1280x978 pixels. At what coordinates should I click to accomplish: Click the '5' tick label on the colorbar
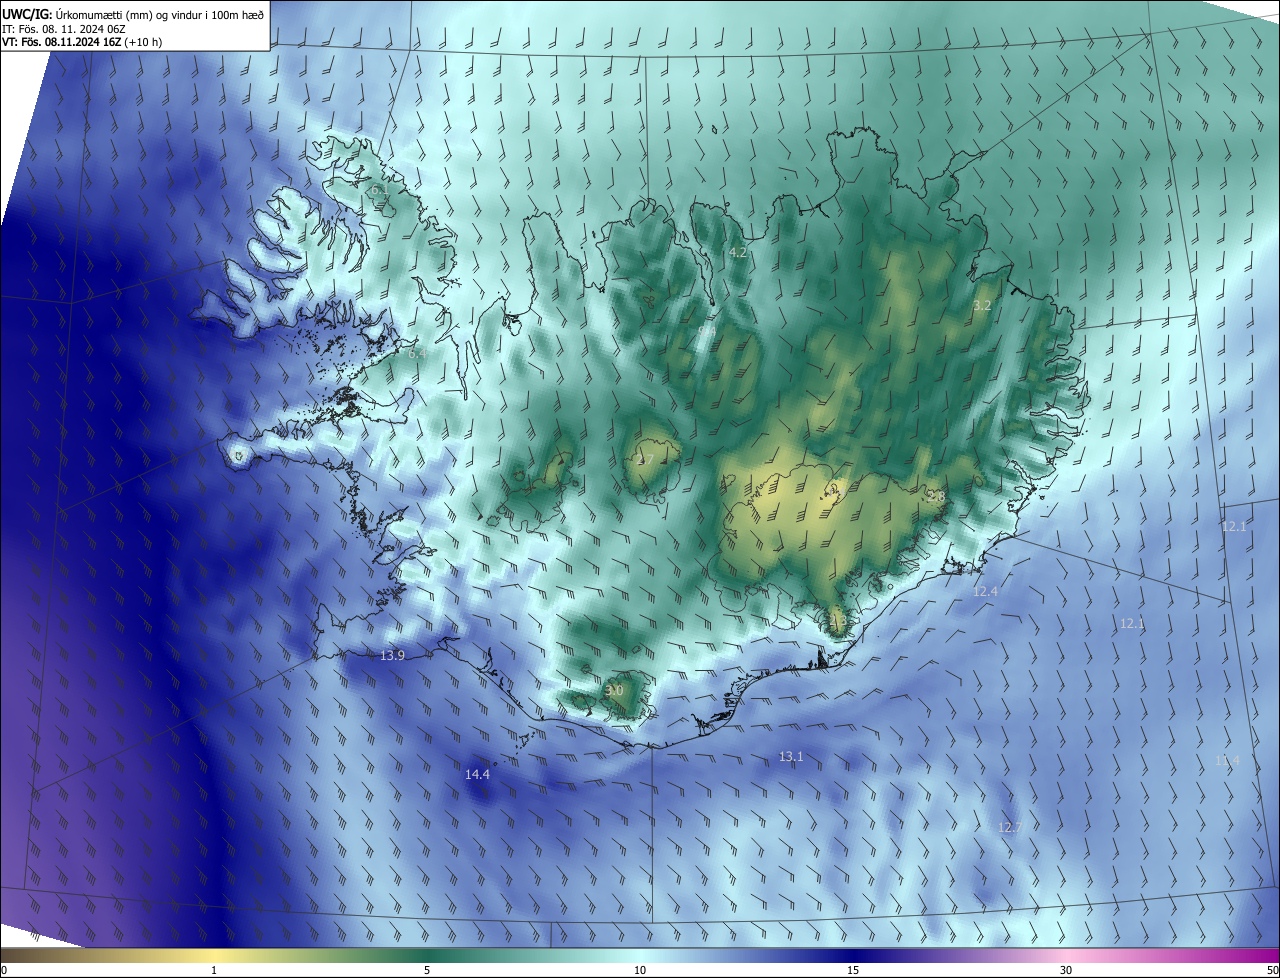(427, 970)
